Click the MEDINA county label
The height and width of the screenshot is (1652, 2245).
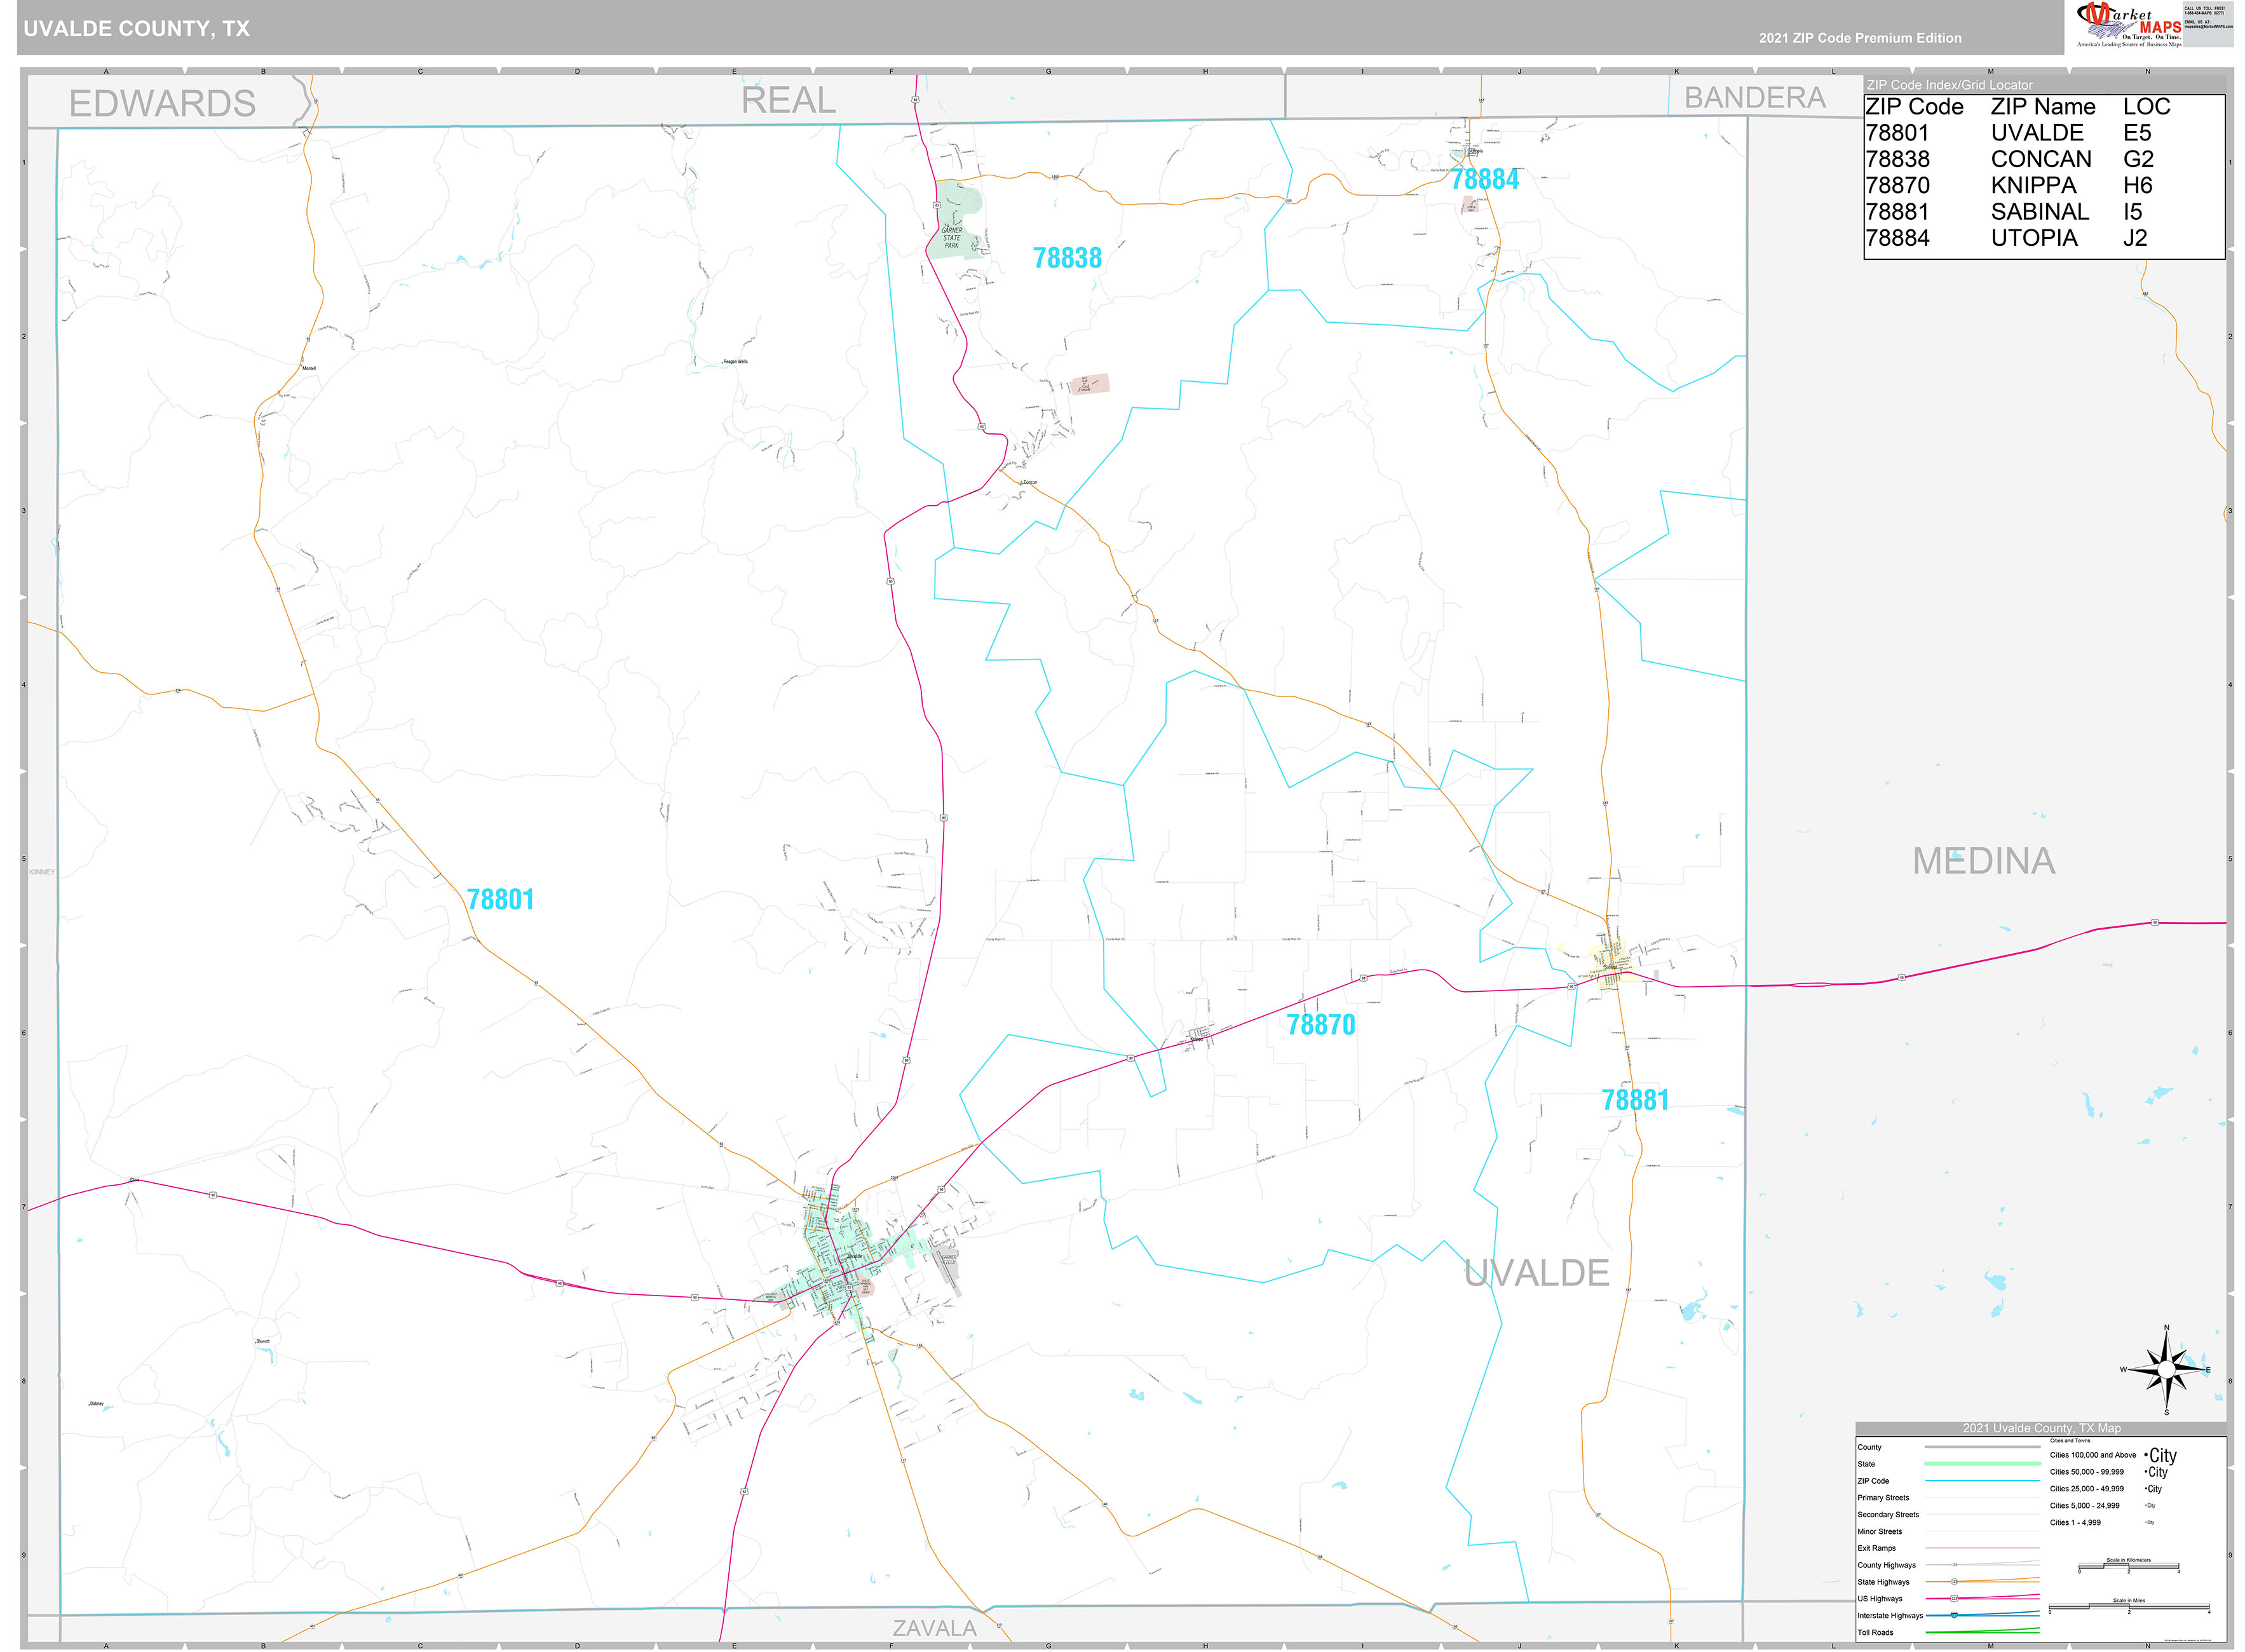click(1984, 861)
